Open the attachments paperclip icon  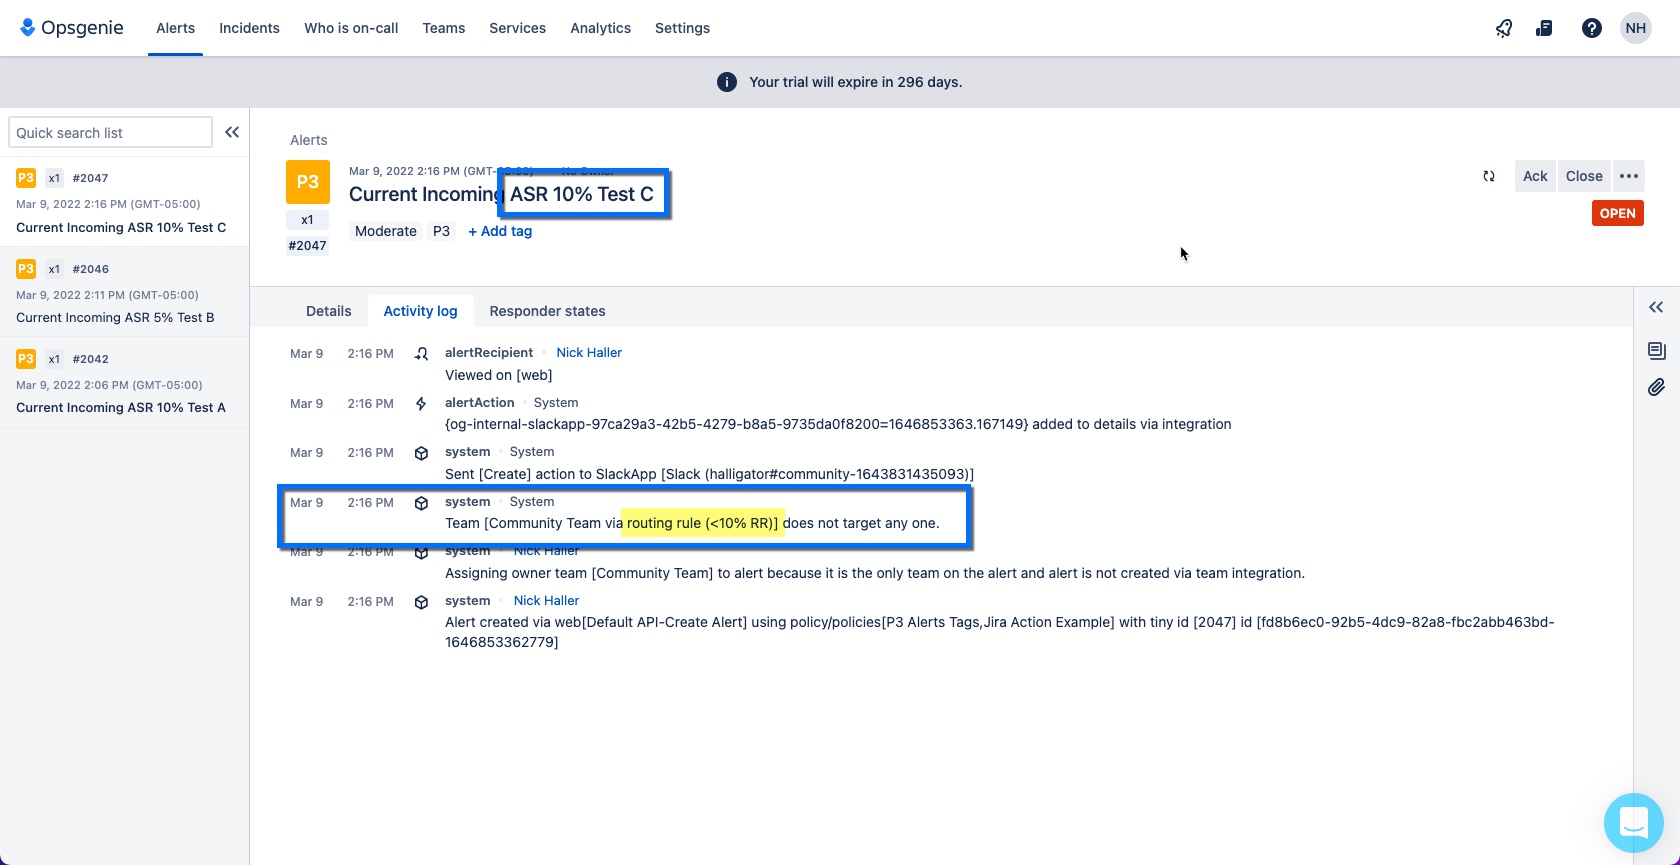(1657, 387)
